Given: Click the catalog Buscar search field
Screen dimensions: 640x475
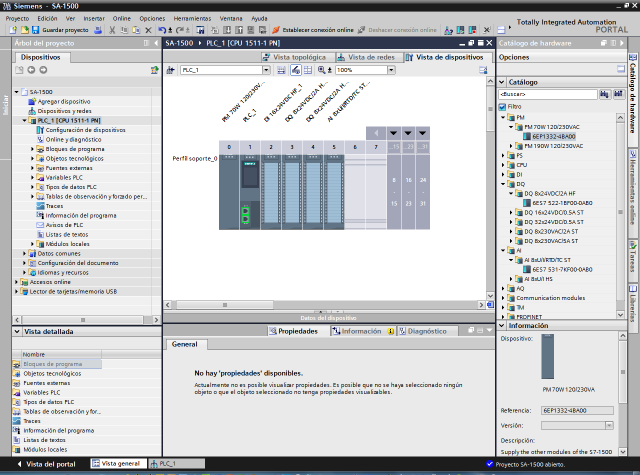Looking at the screenshot, I should 548,94.
